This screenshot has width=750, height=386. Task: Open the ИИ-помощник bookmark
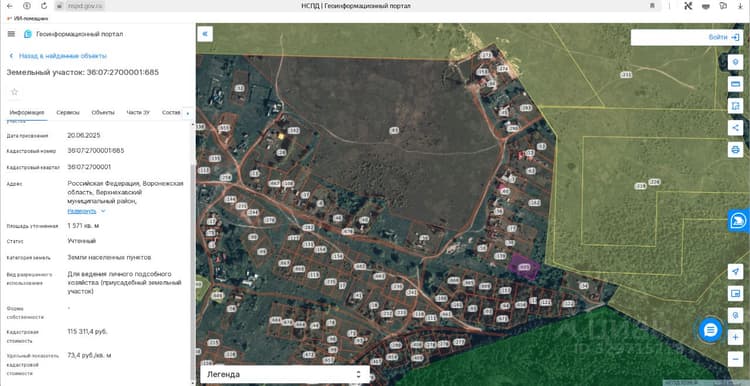(28, 18)
